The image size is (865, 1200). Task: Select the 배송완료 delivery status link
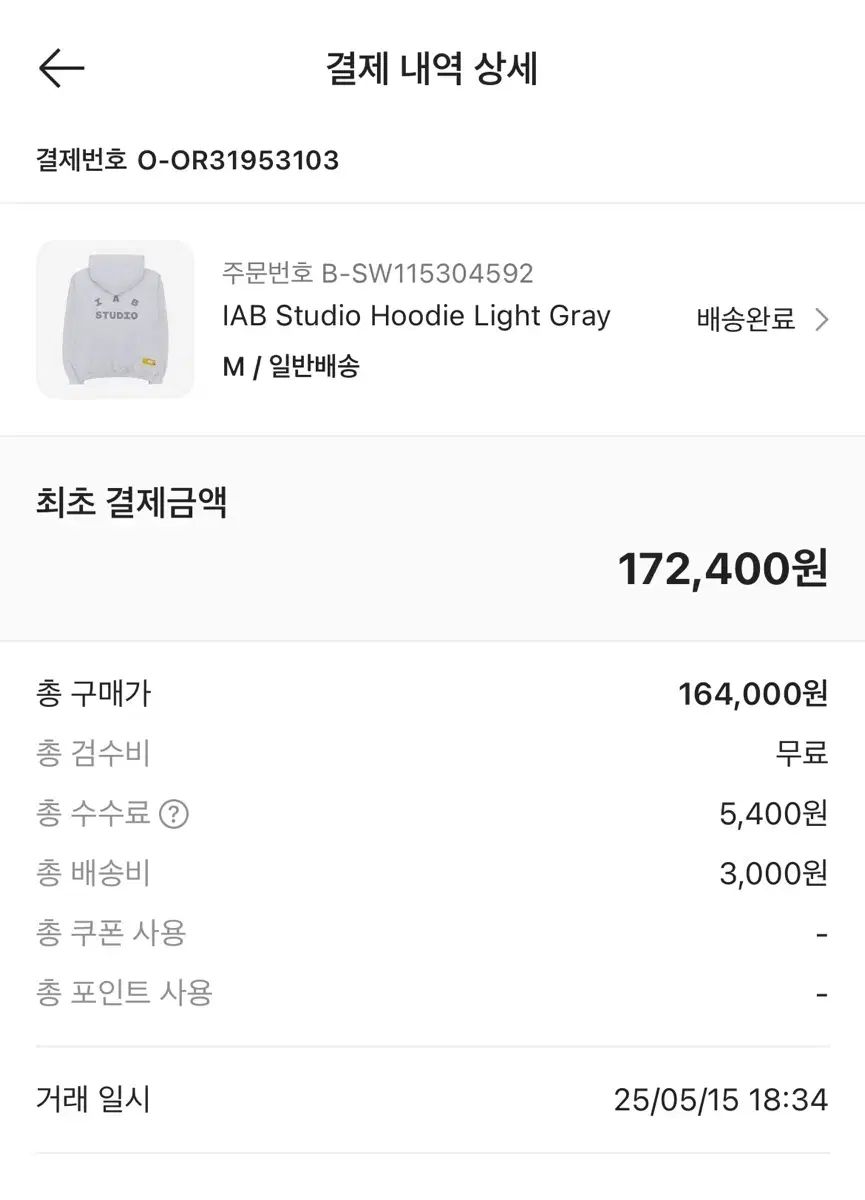tap(746, 320)
